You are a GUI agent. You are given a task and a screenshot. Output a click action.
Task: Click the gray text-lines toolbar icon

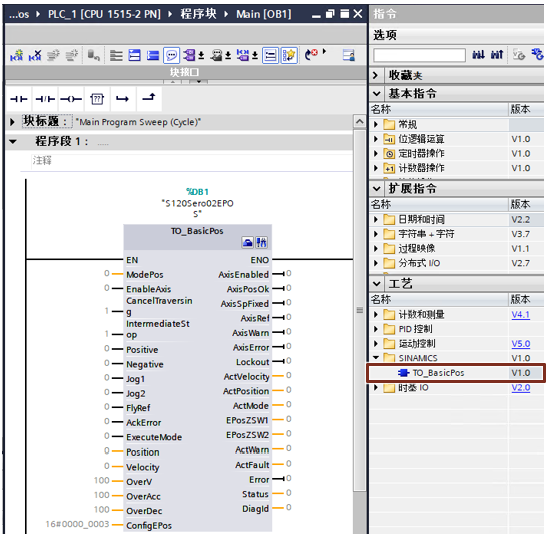tap(116, 55)
